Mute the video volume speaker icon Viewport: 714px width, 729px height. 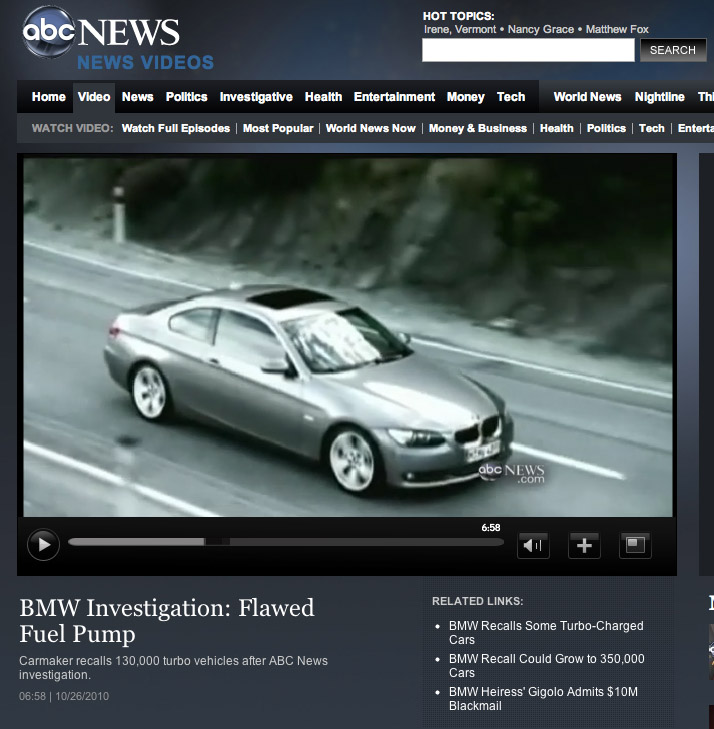pyautogui.click(x=533, y=545)
